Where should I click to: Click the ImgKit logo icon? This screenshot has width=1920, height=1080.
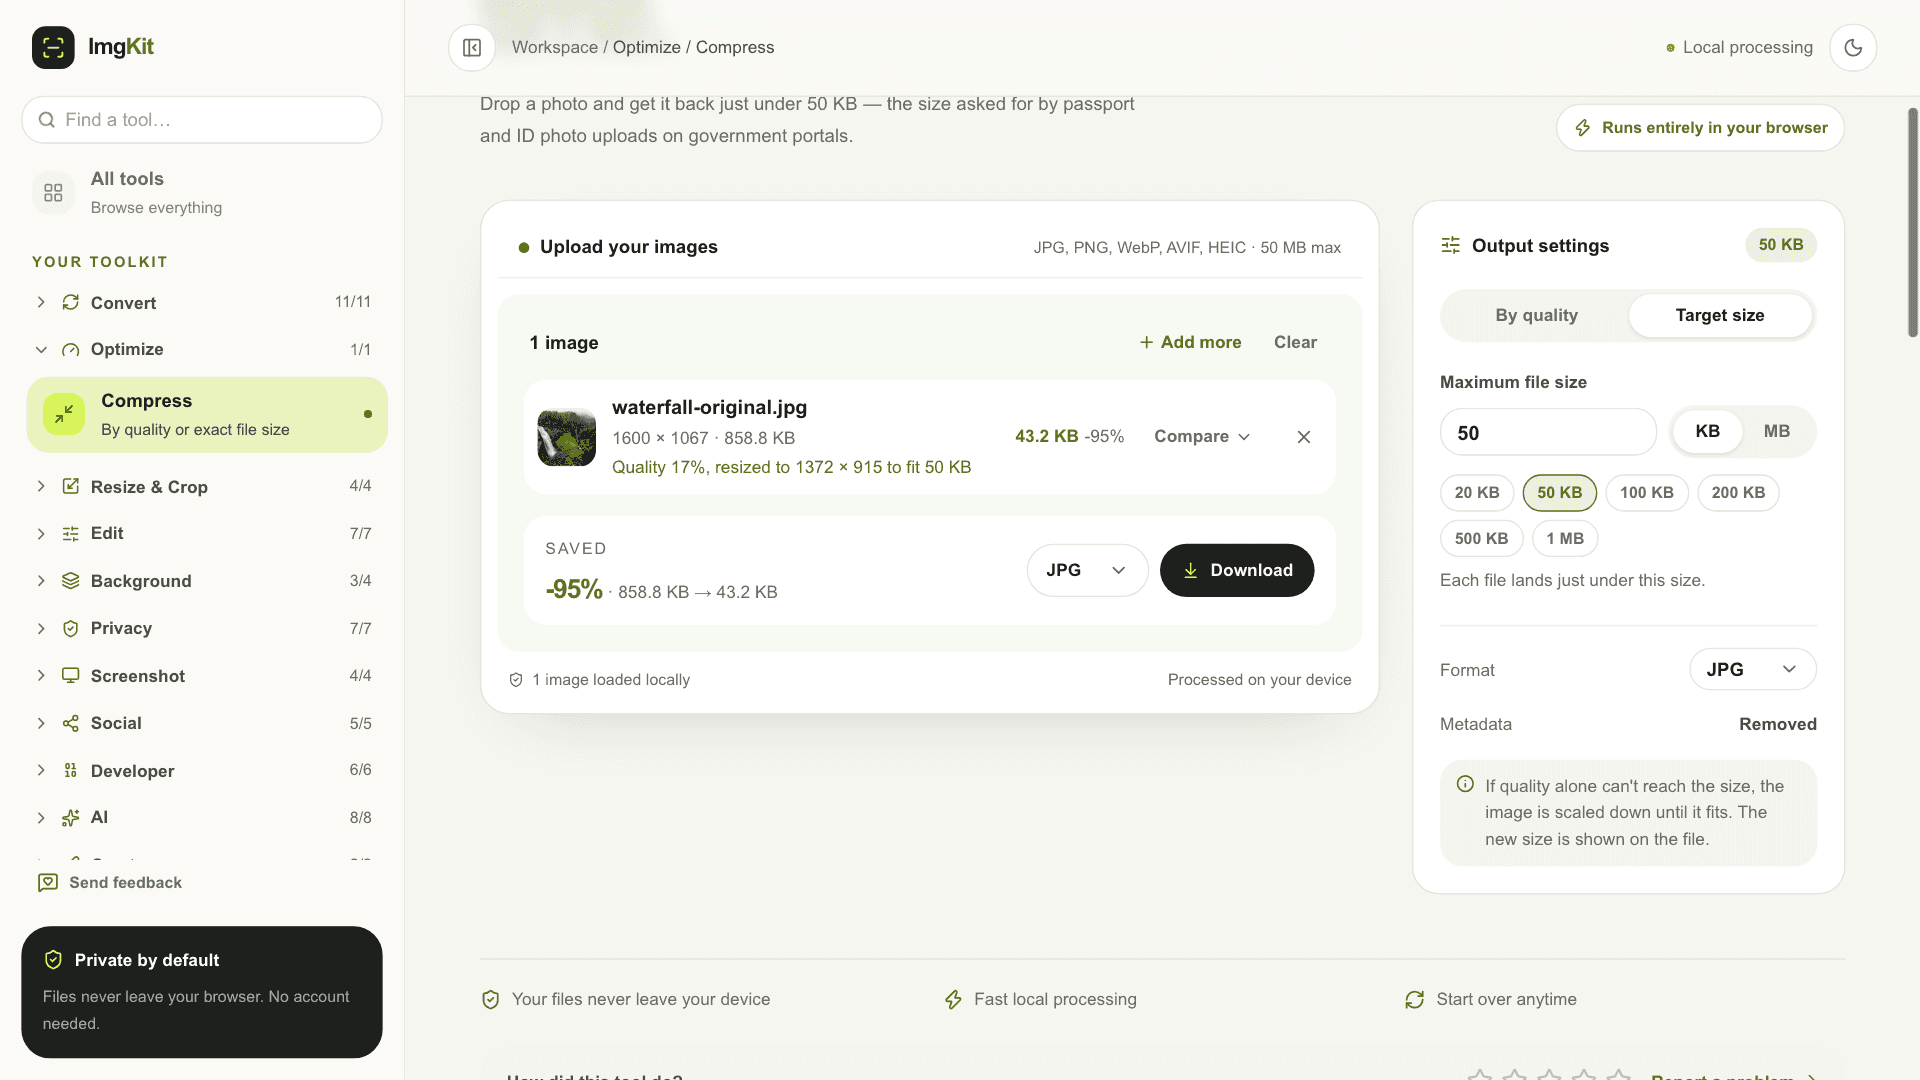tap(53, 47)
